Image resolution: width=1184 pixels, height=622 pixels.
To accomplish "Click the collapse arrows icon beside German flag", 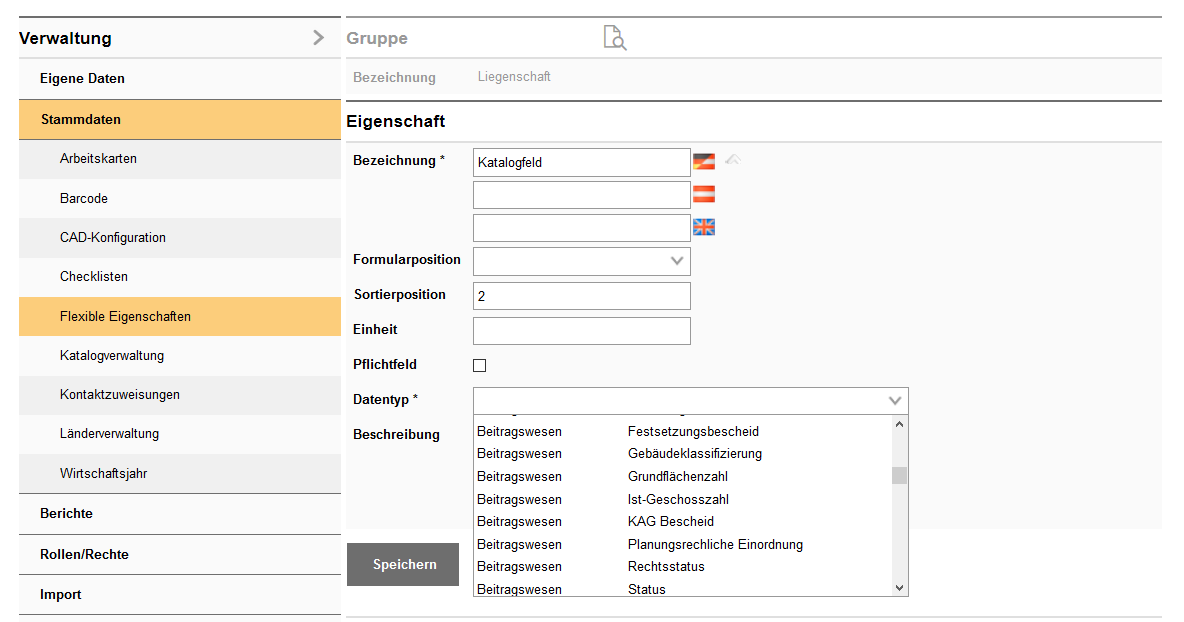I will 733,160.
